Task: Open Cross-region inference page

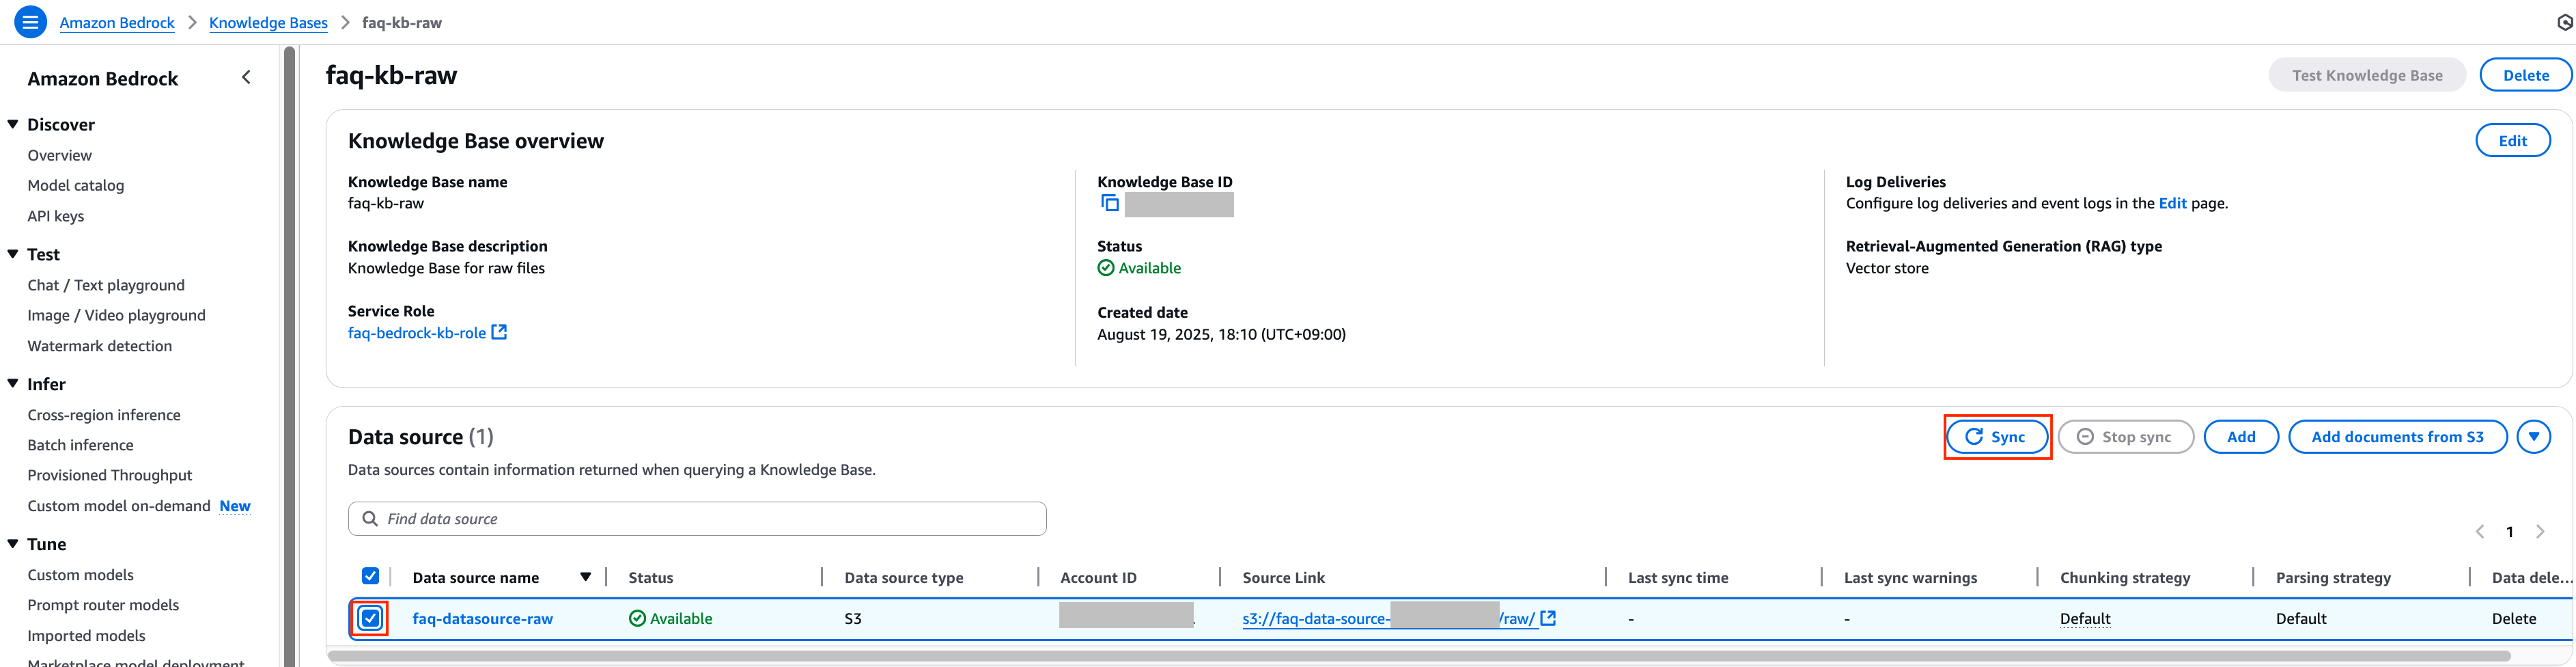Action: point(104,415)
